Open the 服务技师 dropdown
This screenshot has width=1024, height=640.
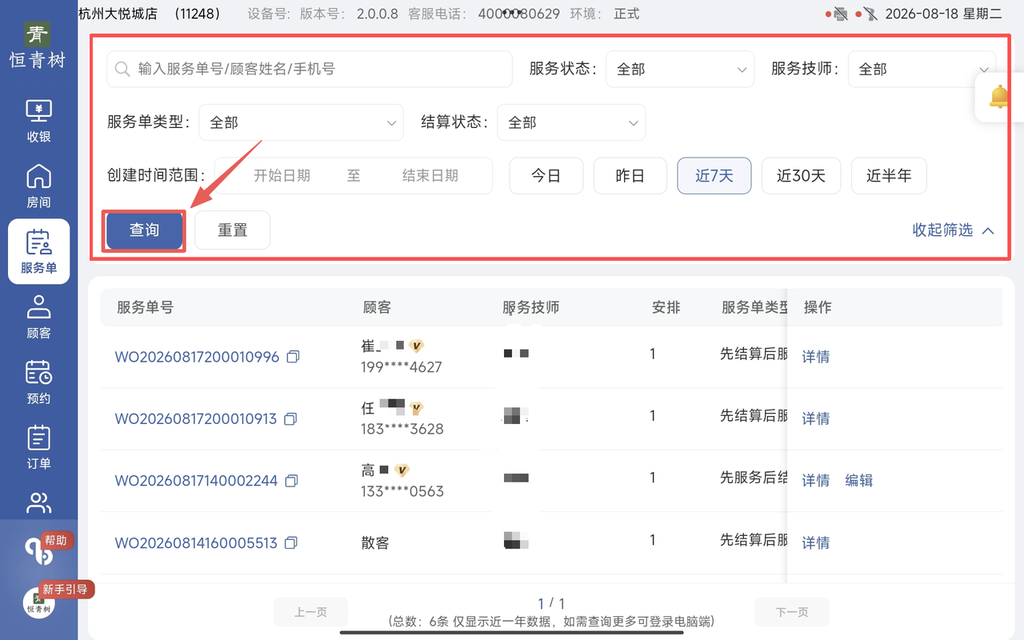921,69
